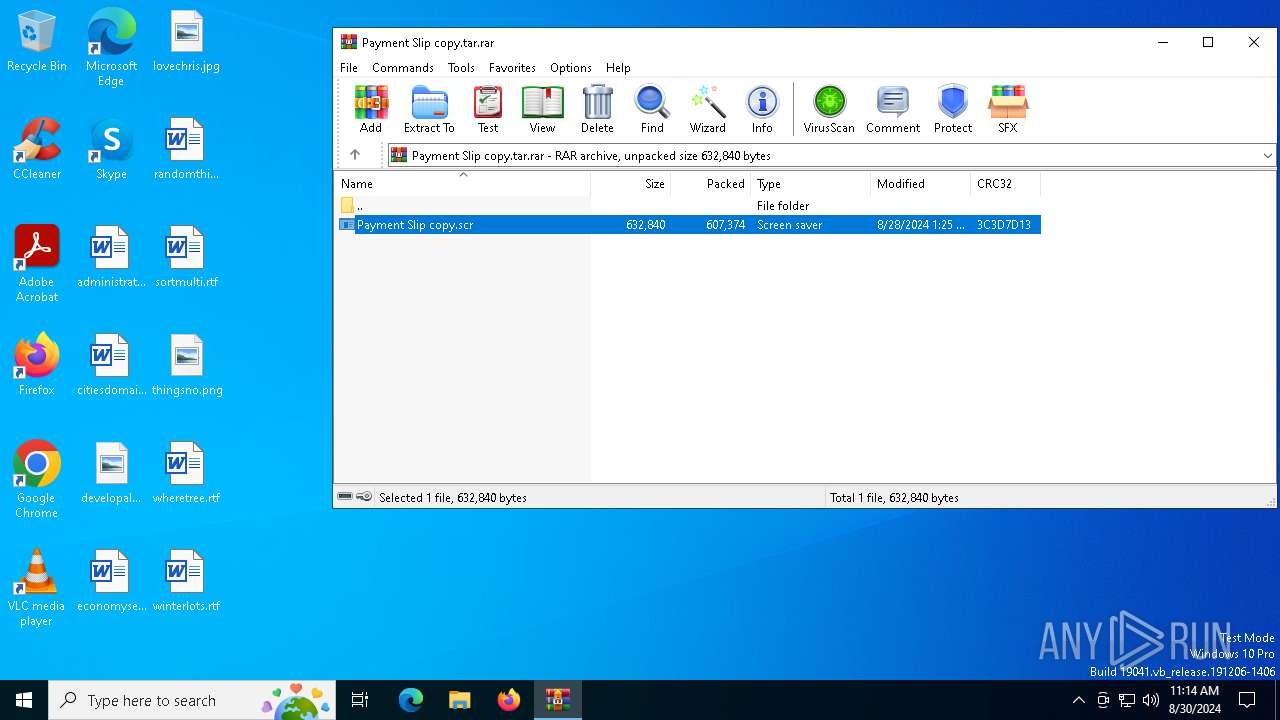Select the citiesdomai... desktop document

(x=111, y=365)
